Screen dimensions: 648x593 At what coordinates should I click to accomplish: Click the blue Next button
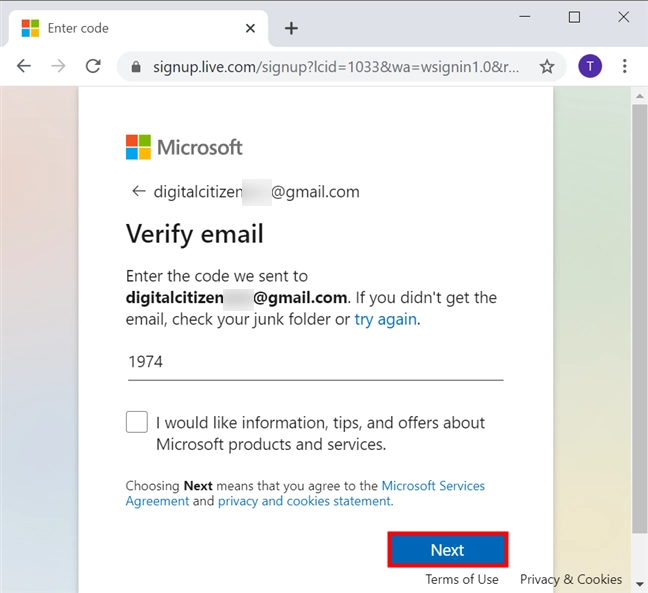coord(448,550)
